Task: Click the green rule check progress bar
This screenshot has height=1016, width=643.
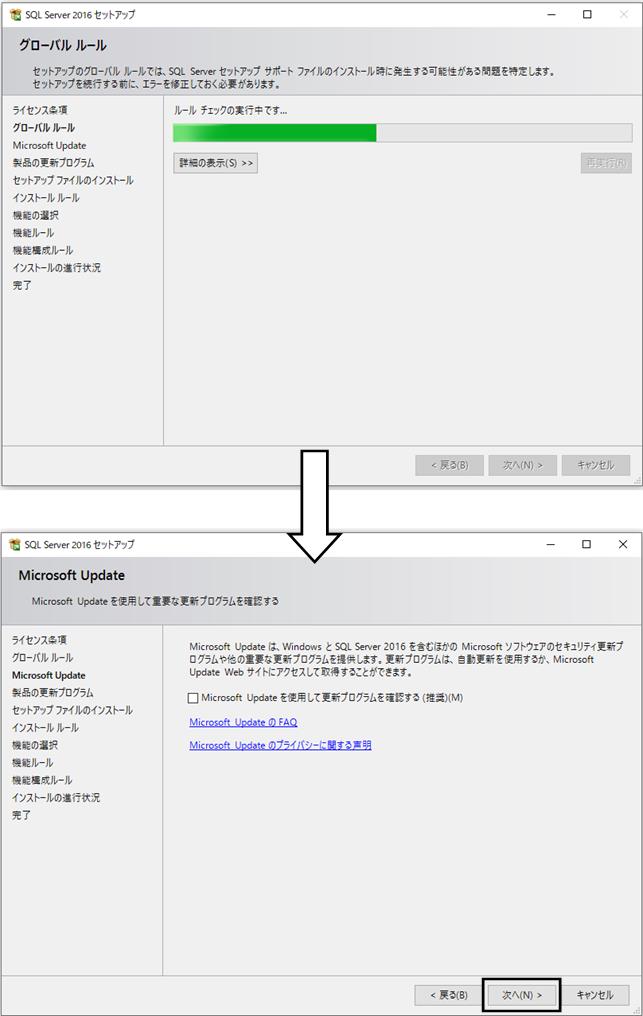Action: coord(403,133)
